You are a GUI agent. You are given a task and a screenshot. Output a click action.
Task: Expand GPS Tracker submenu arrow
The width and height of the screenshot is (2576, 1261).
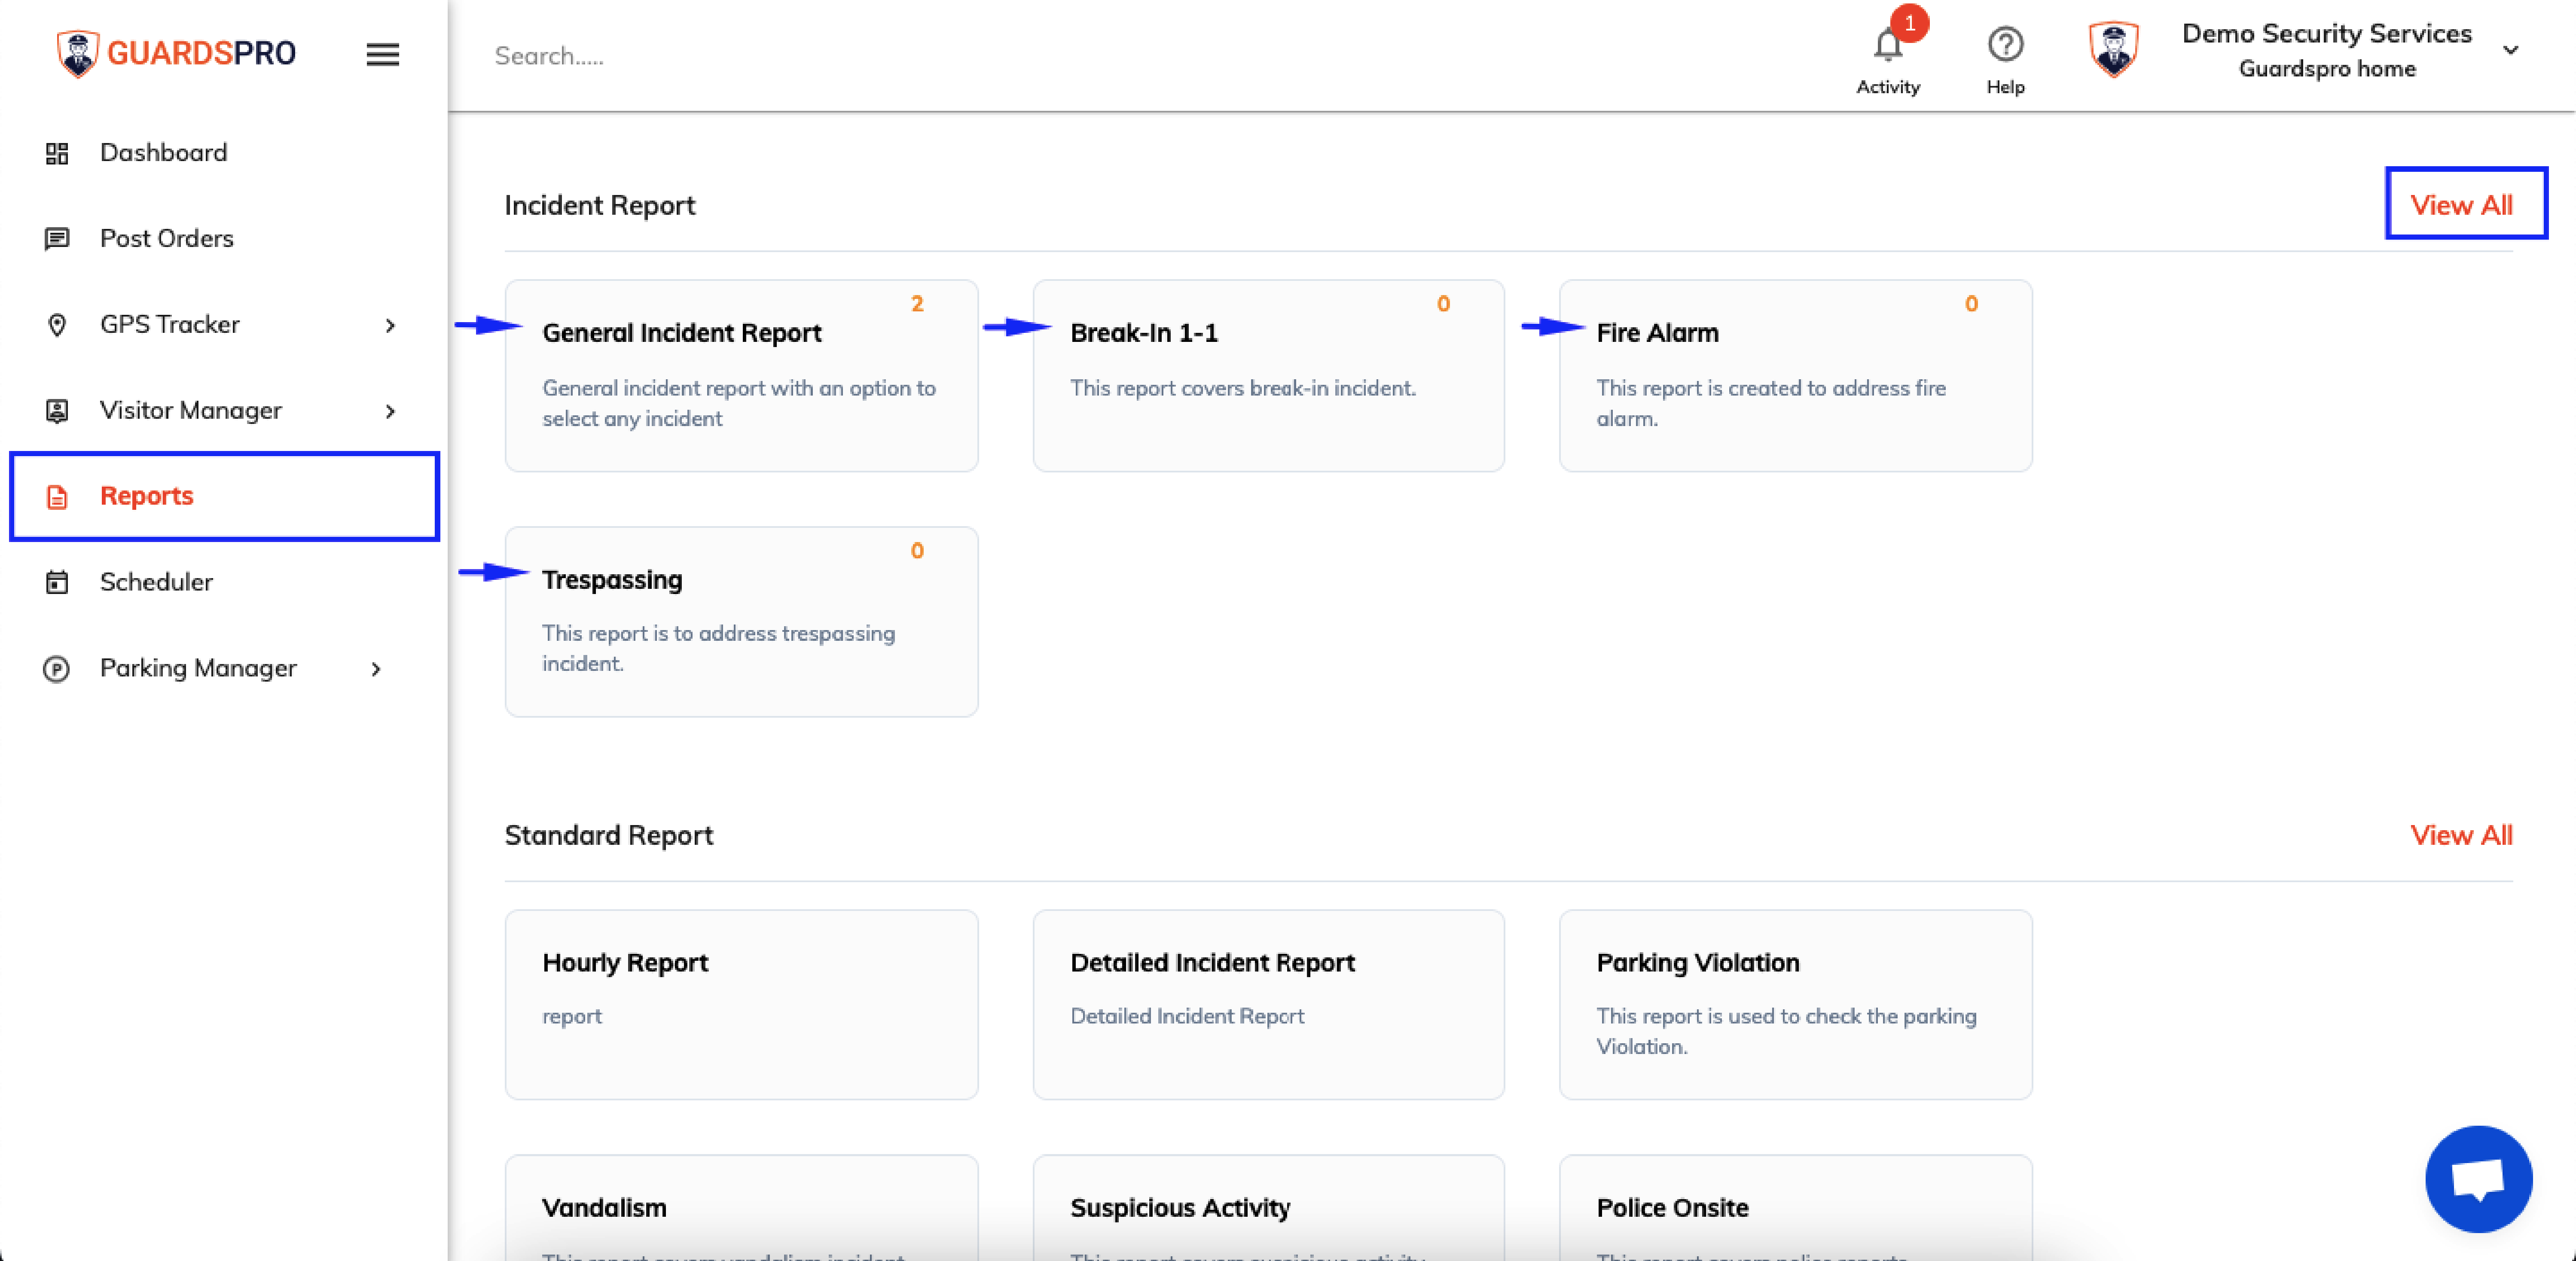(x=390, y=325)
